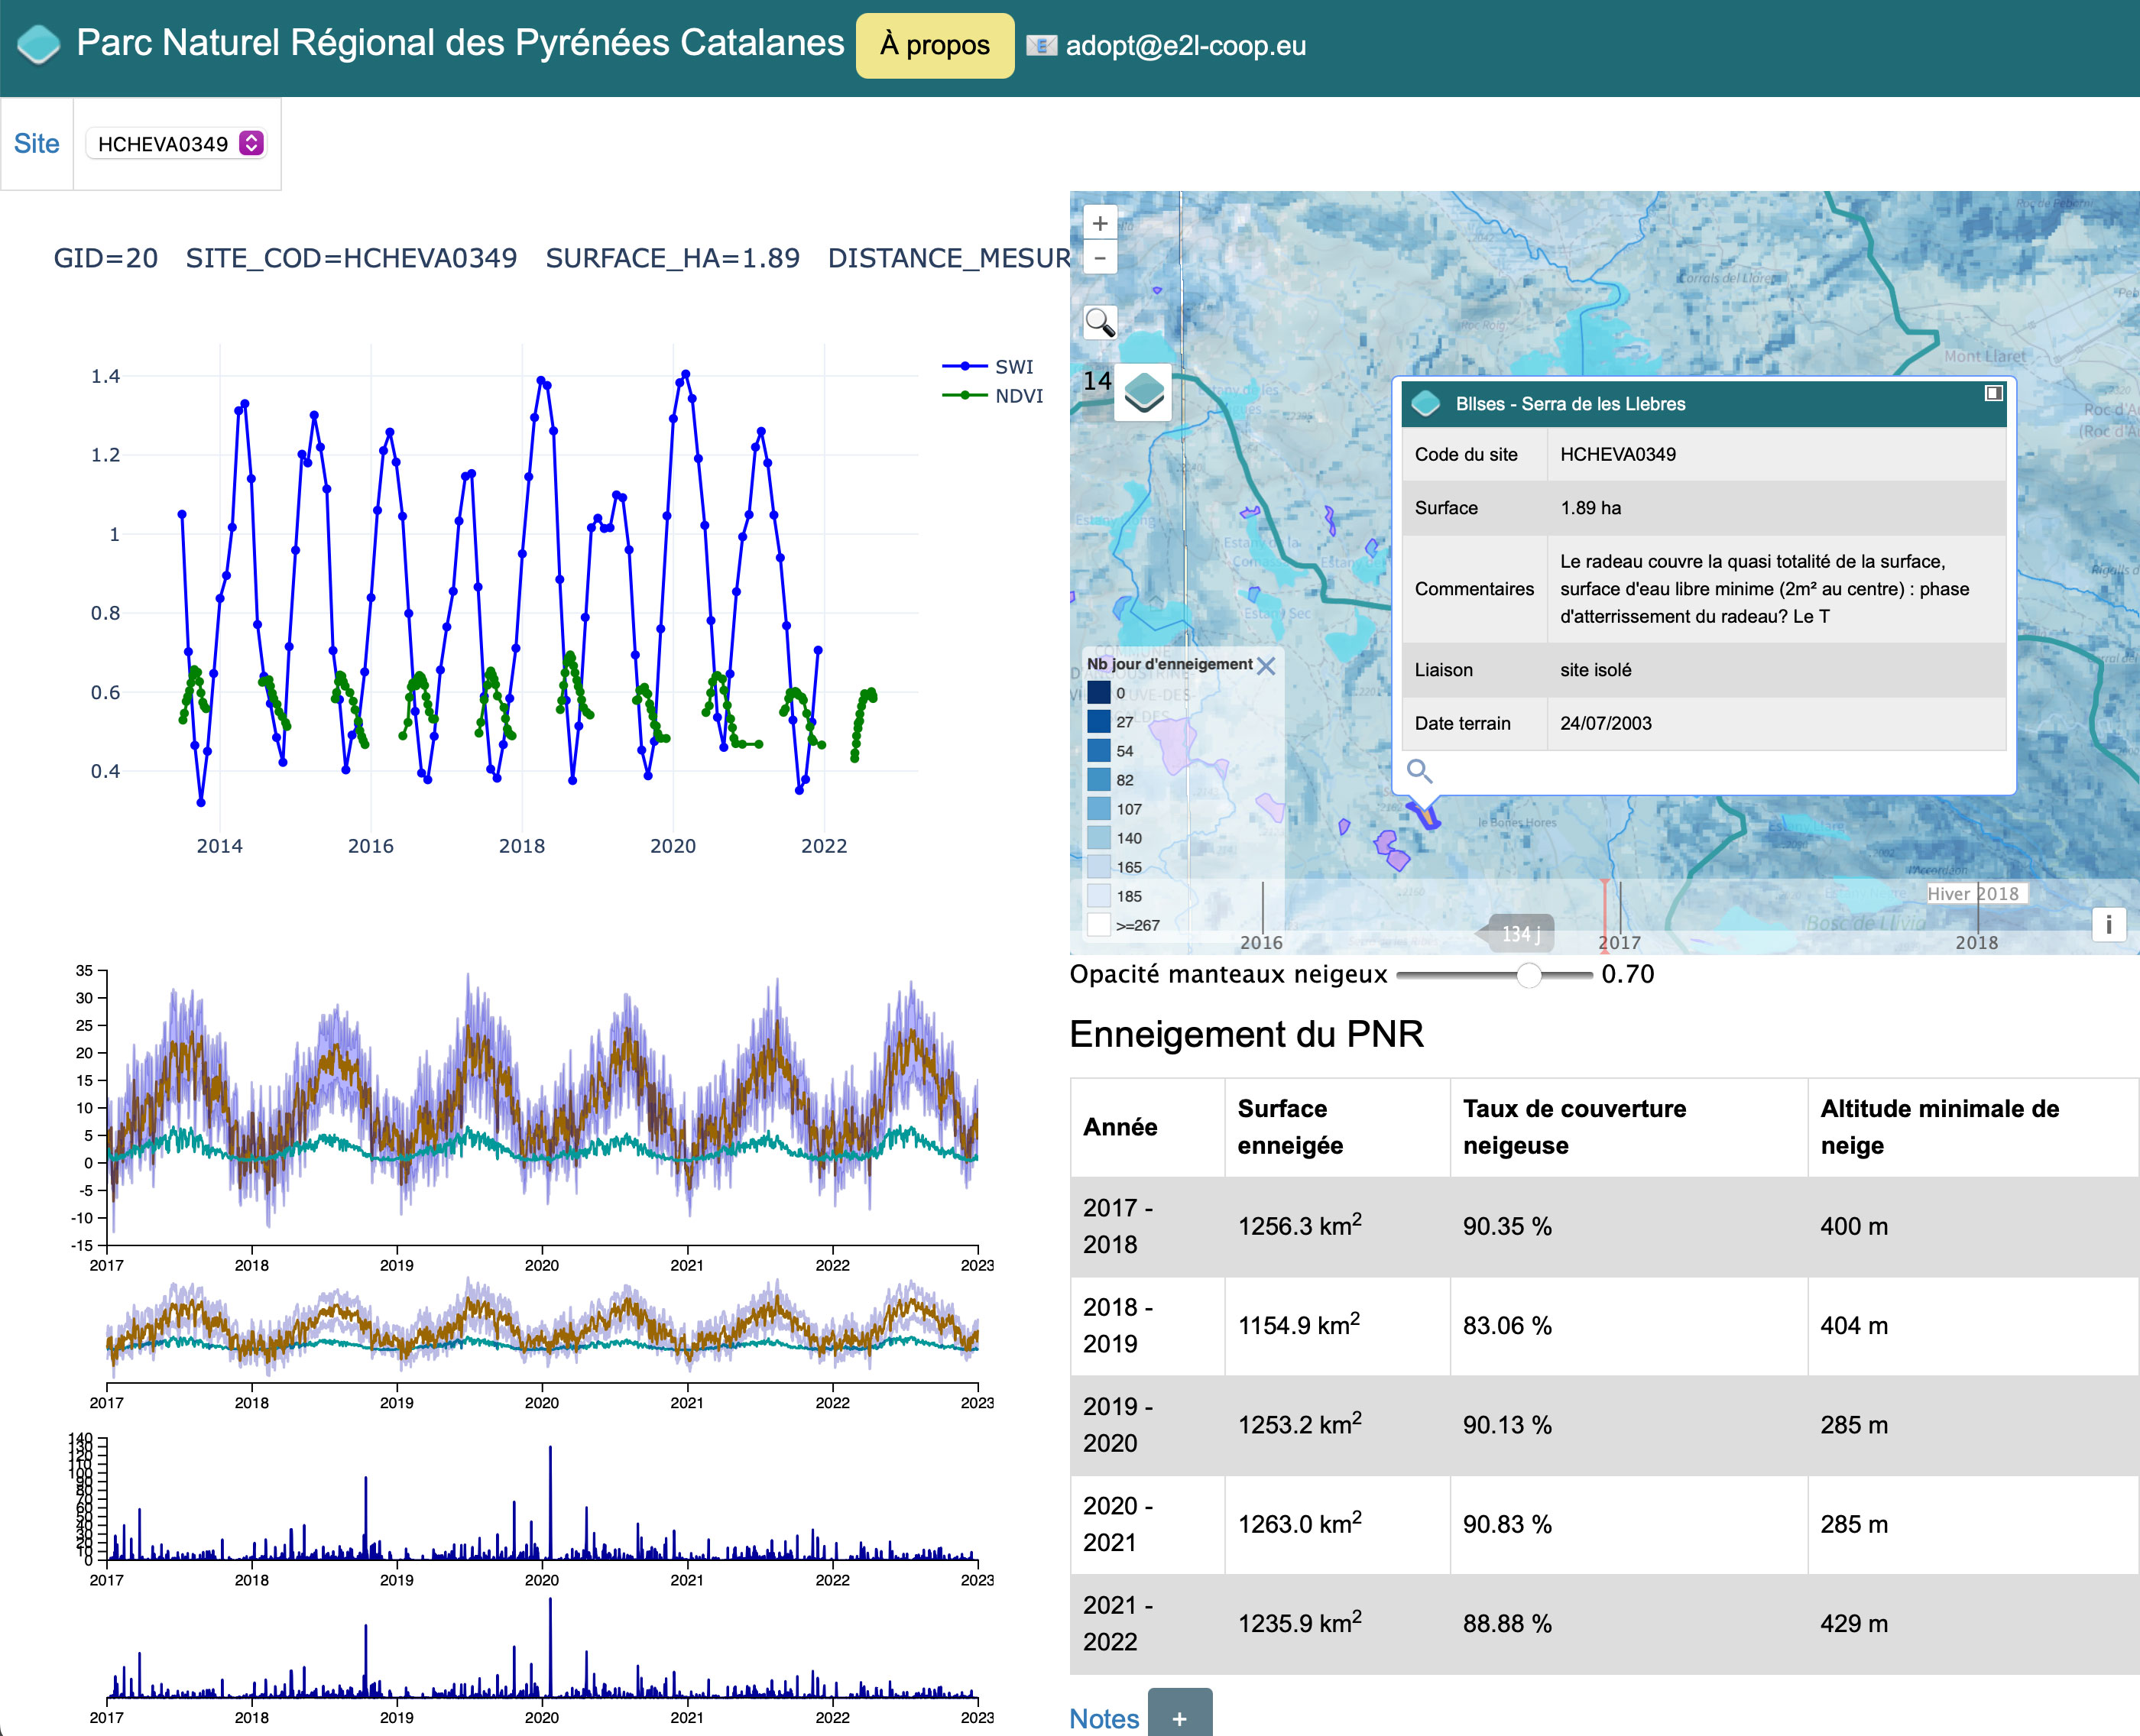The width and height of the screenshot is (2140, 1736).
Task: Adjust the snow cover opacity slider
Action: pos(1528,975)
